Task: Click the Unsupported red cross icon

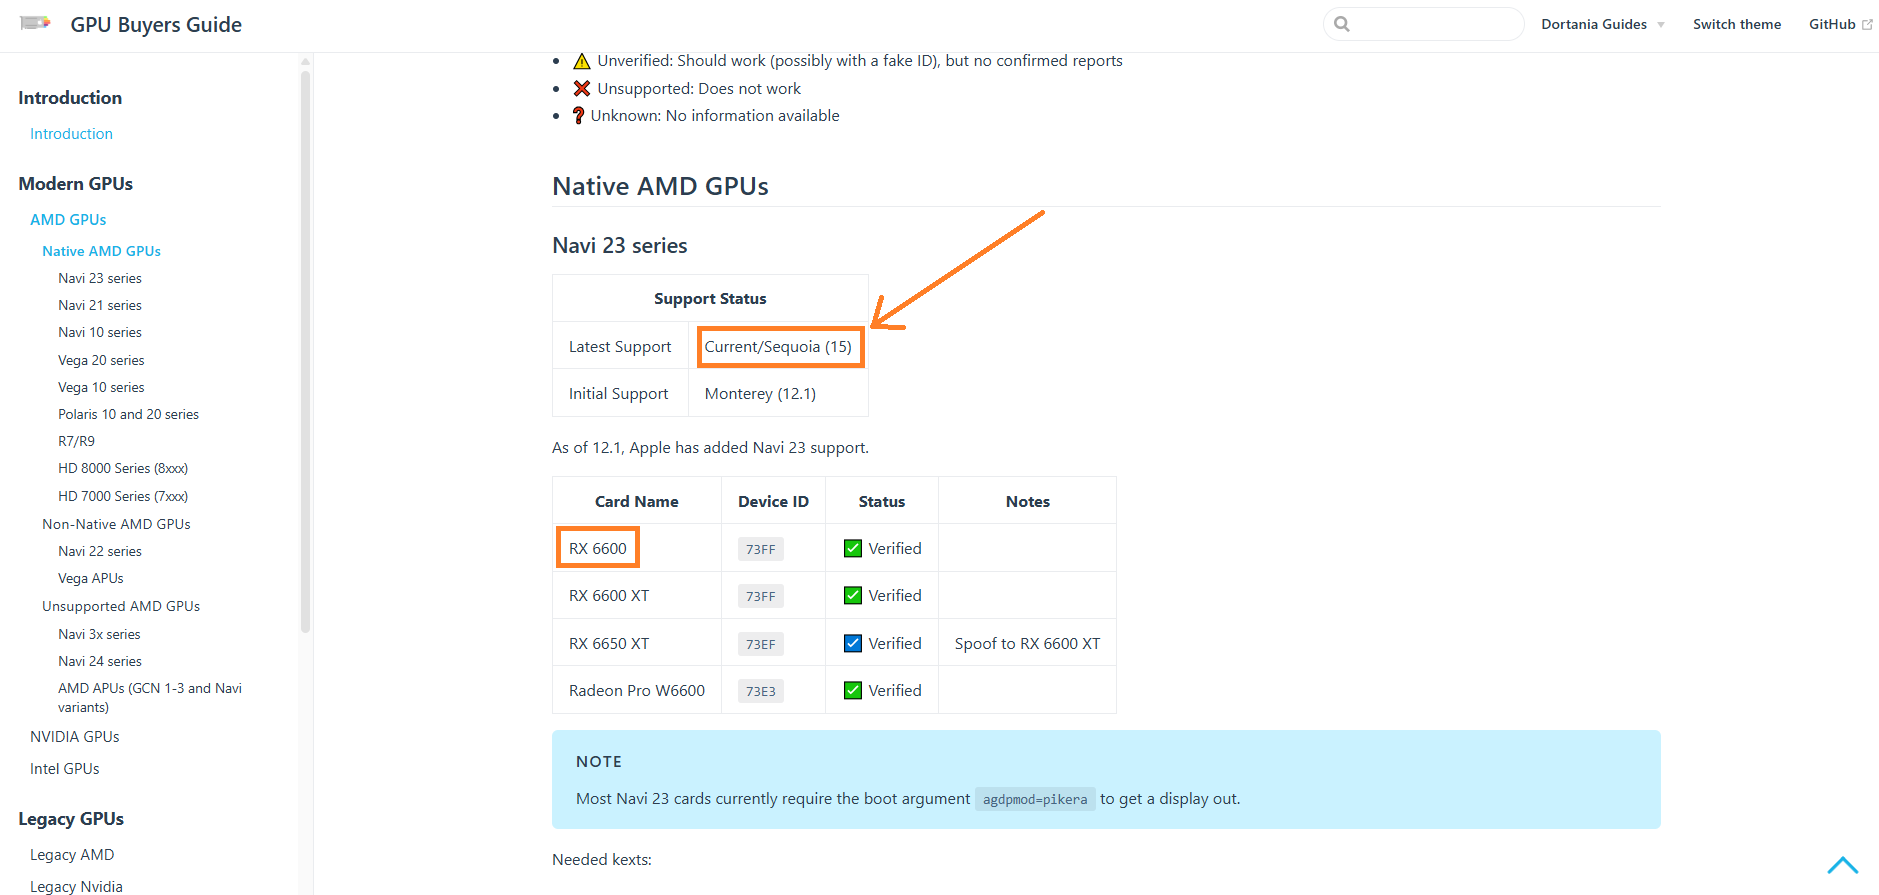Action: click(x=582, y=89)
